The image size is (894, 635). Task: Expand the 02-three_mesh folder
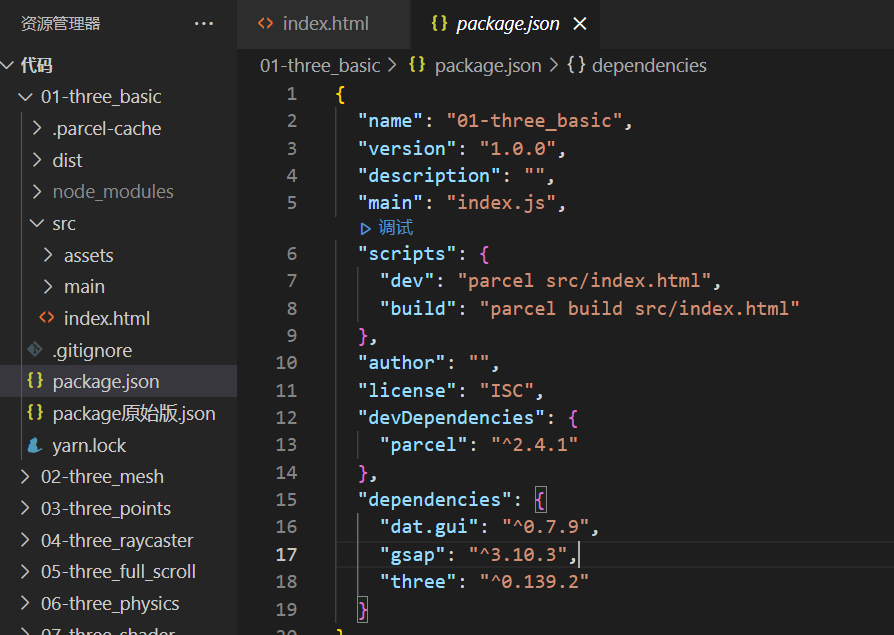(x=25, y=477)
